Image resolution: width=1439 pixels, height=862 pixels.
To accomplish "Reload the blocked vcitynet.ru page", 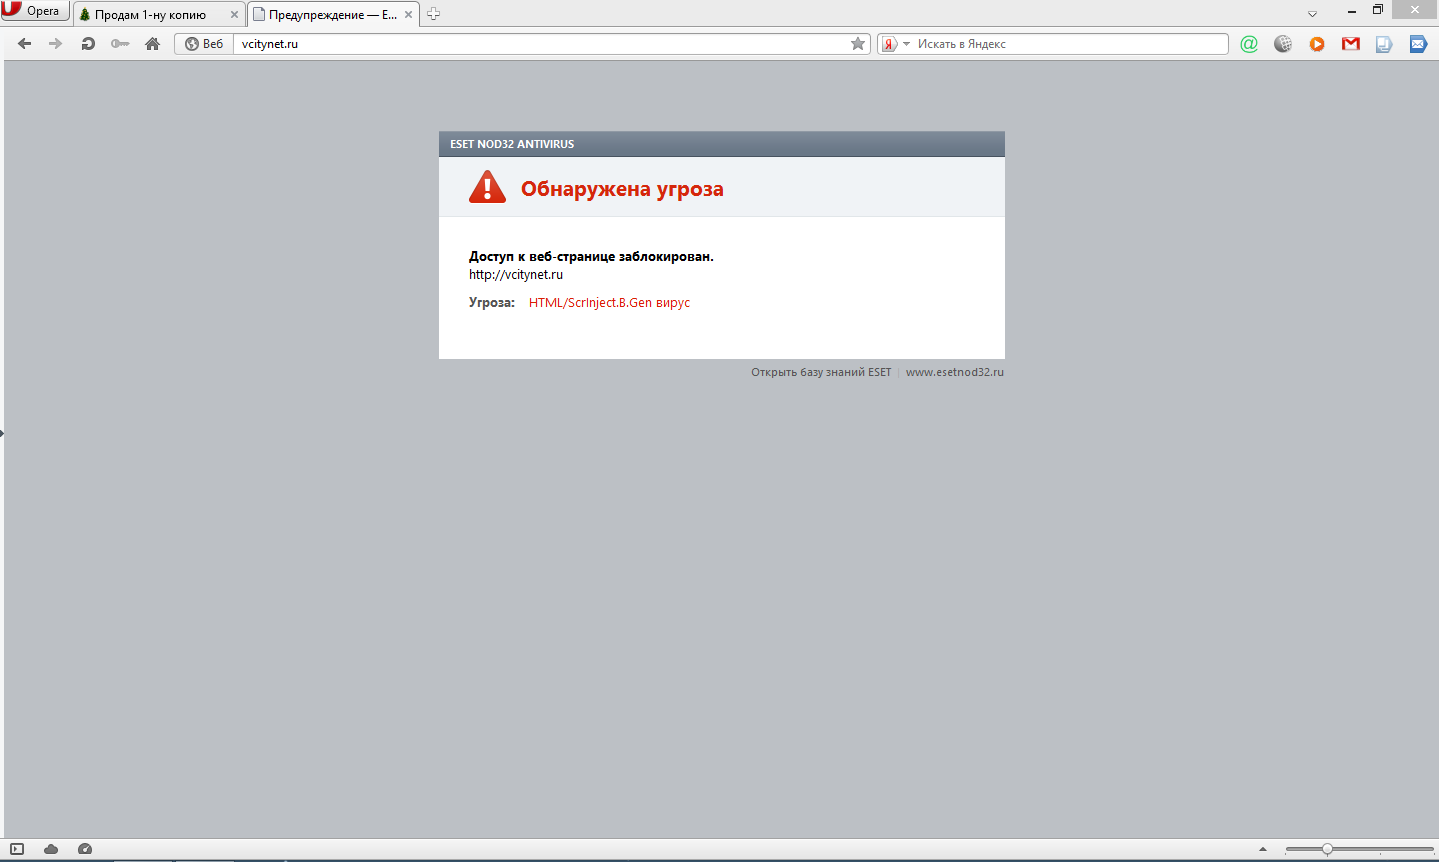I will 88,44.
